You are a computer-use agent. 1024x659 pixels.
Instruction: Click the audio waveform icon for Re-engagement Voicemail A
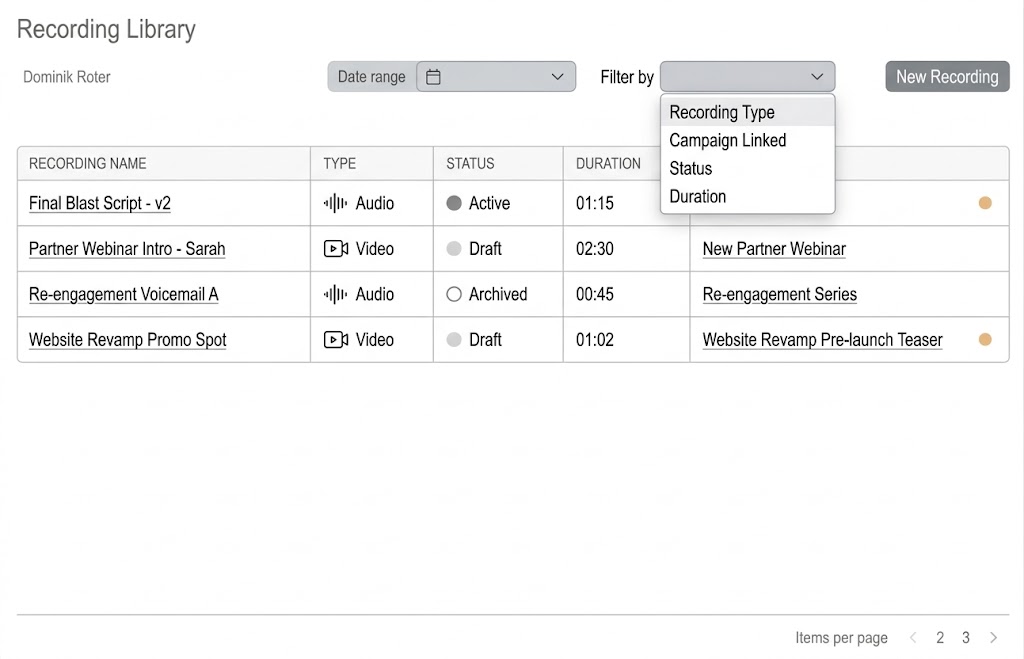tap(335, 295)
